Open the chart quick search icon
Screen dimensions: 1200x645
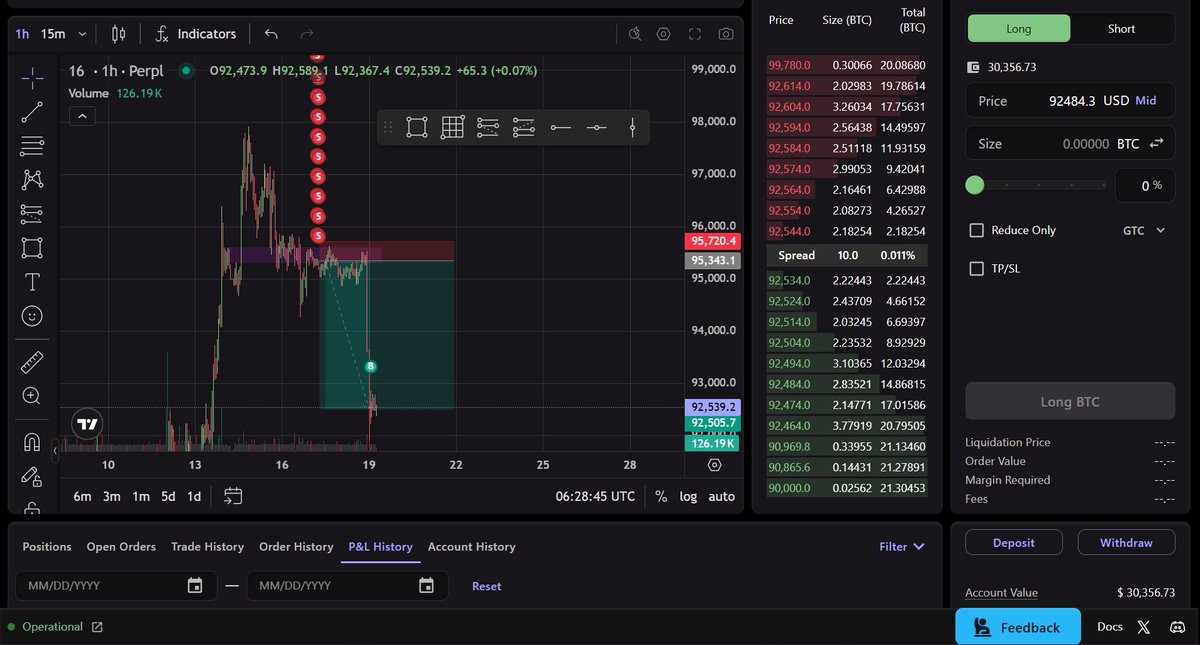click(x=635, y=34)
